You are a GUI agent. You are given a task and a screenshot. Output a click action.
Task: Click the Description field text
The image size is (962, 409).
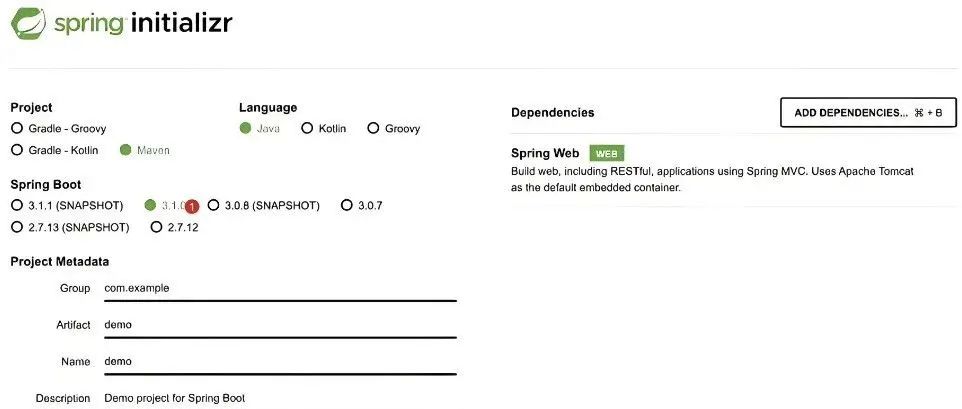tap(175, 399)
